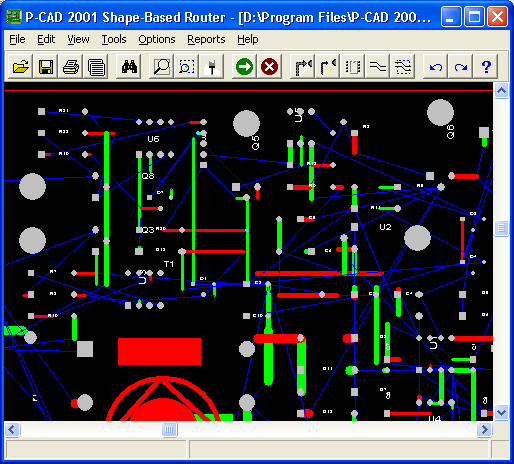Click the vertical scrollbar down arrow

[501, 413]
